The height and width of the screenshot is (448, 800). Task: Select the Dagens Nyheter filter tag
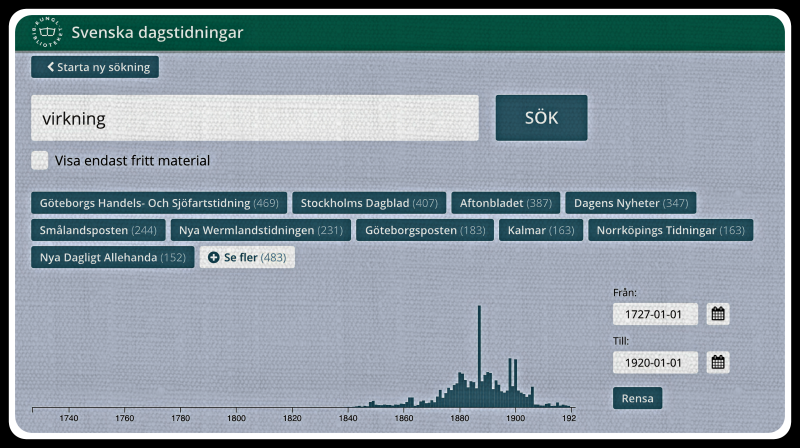pyautogui.click(x=630, y=203)
